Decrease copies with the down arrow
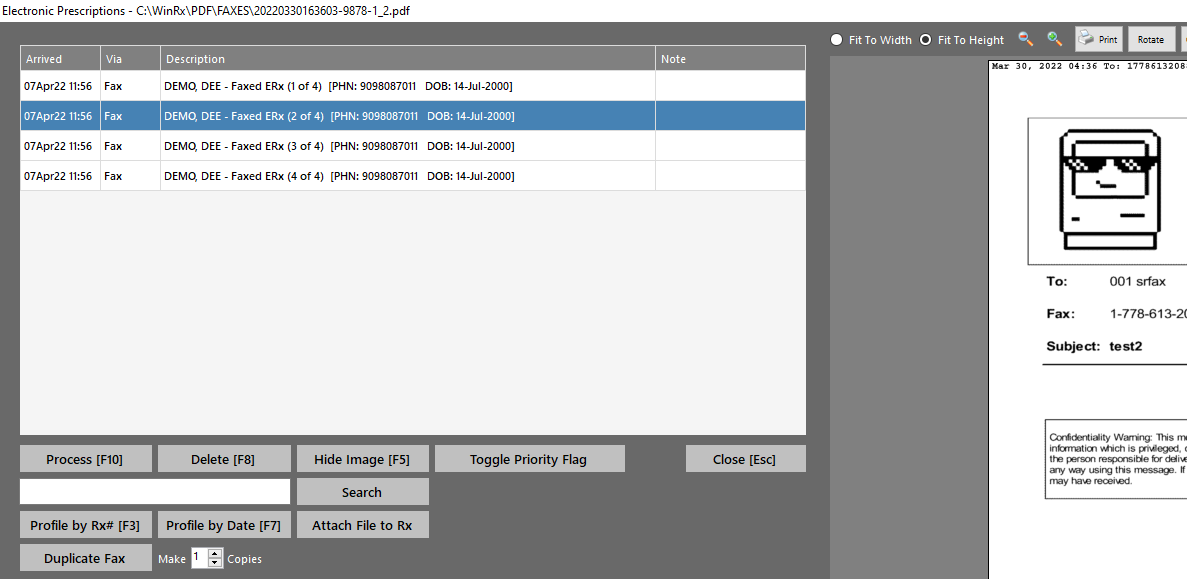The width and height of the screenshot is (1187, 579). pyautogui.click(x=214, y=563)
